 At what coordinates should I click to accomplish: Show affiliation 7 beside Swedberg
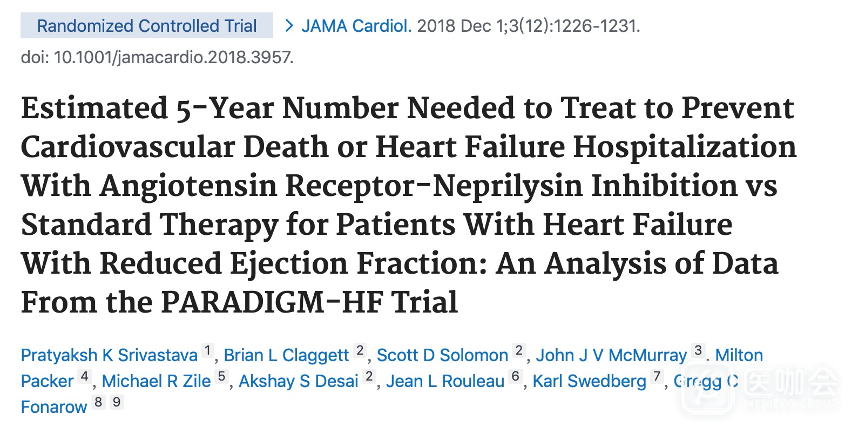(x=657, y=377)
